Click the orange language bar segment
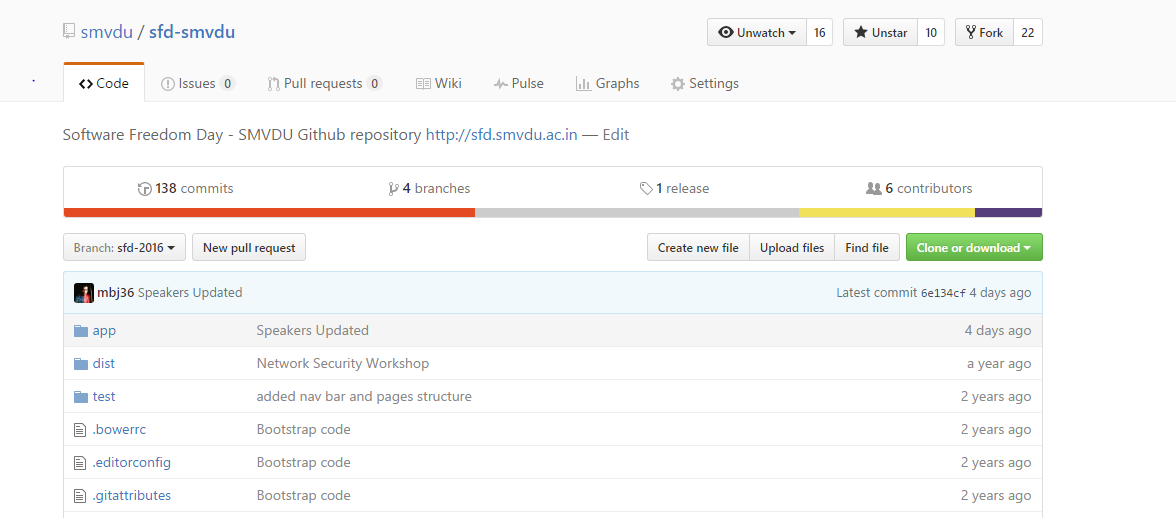 tap(269, 213)
